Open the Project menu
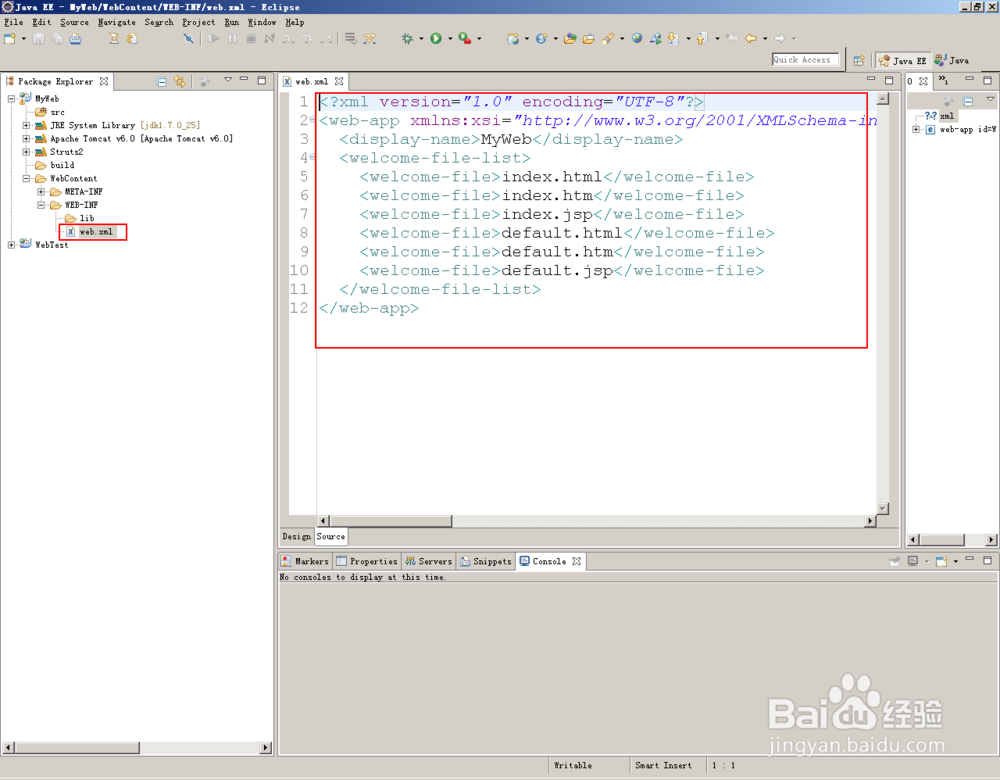The image size is (1000, 780). pos(198,22)
